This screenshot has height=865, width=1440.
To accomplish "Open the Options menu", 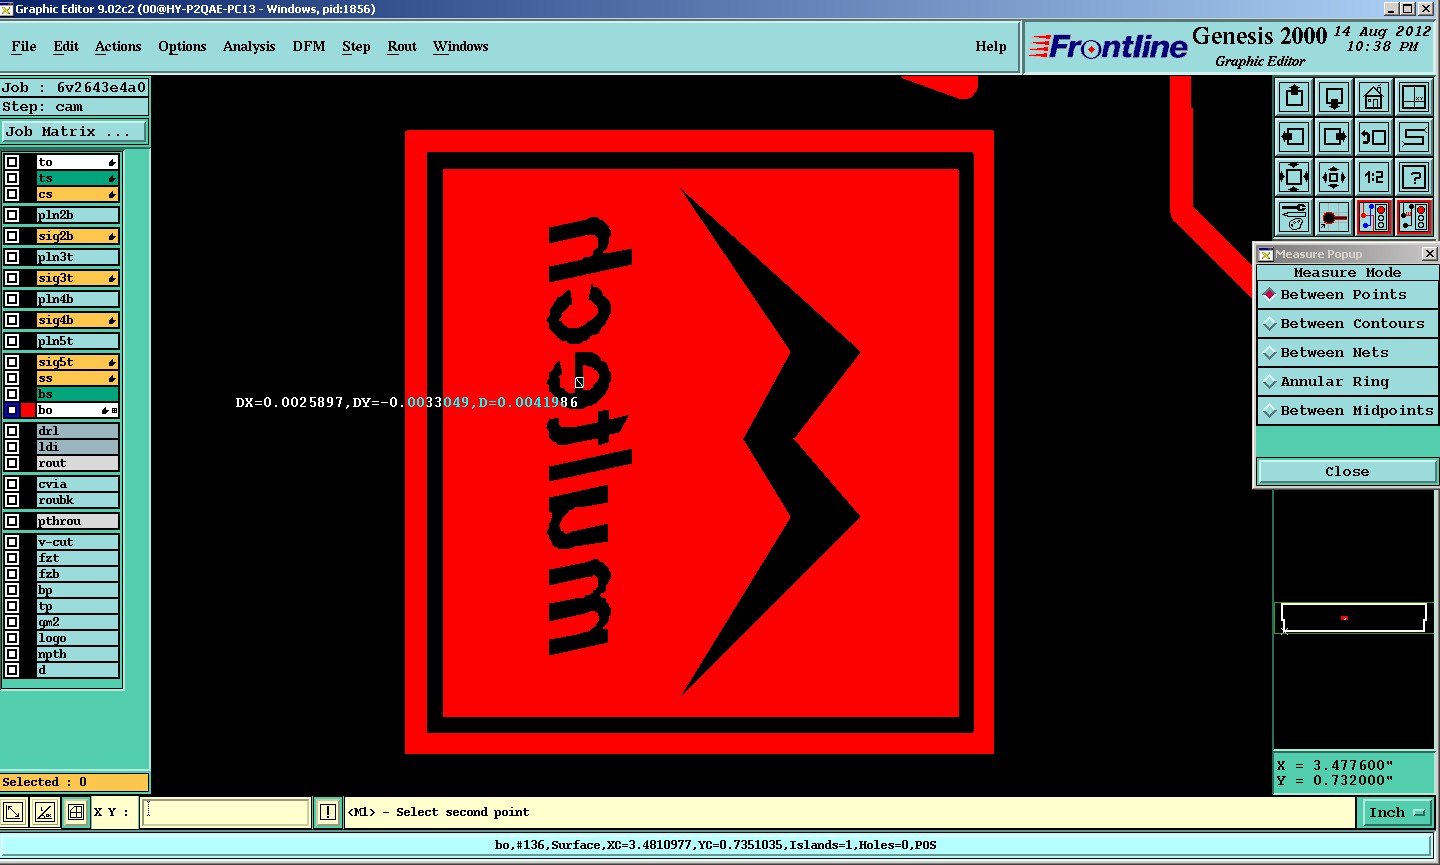I will [x=182, y=46].
